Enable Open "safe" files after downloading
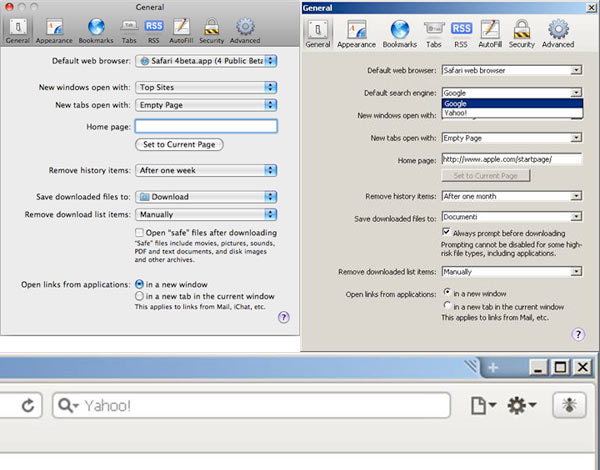Viewport: 600px width, 470px height. pos(139,232)
